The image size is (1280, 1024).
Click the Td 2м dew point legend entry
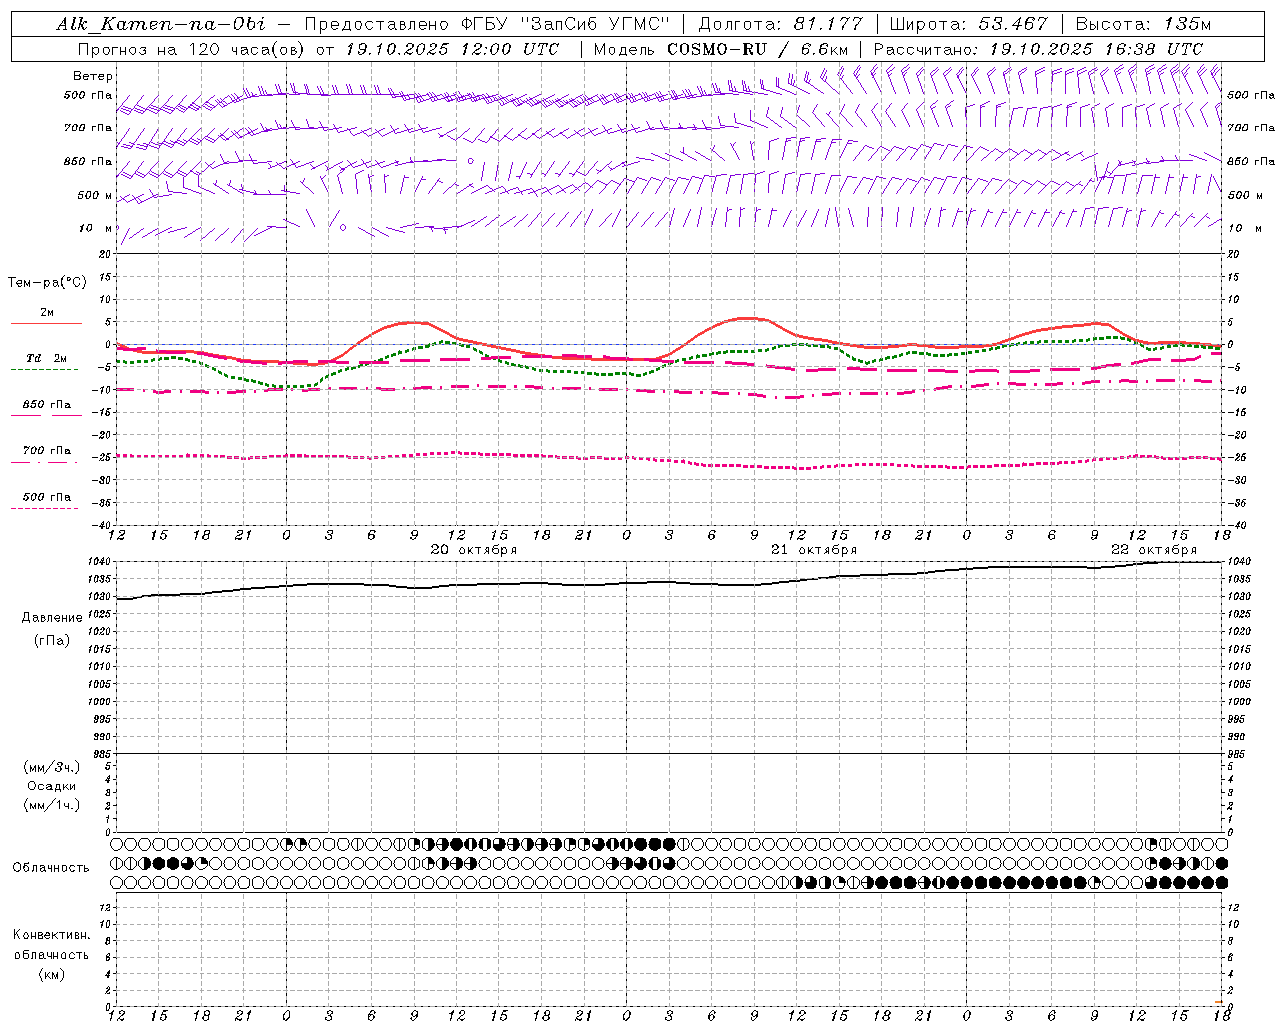pos(47,358)
